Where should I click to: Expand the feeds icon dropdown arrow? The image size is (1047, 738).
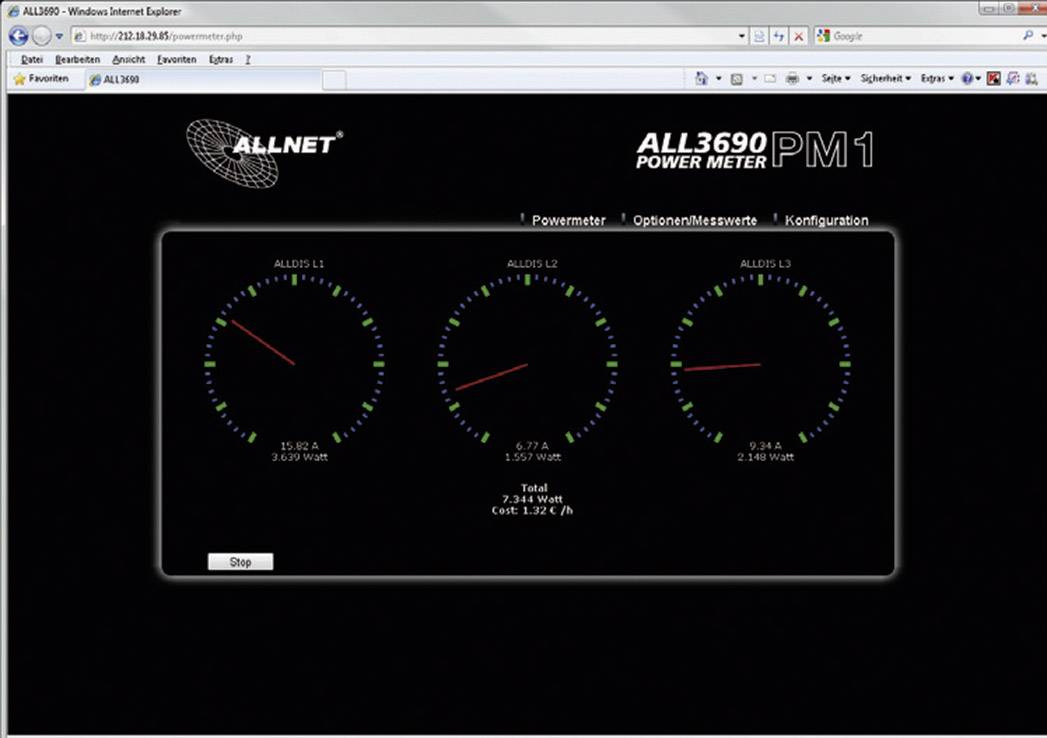[x=754, y=79]
